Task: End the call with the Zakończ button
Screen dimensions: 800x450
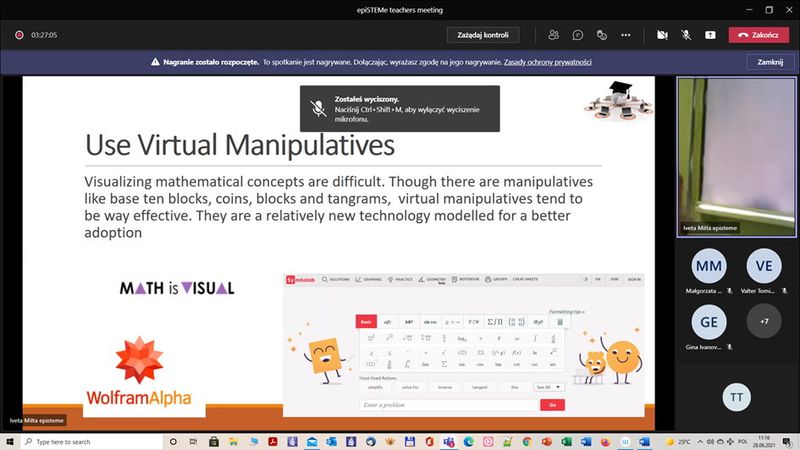Action: (x=759, y=35)
